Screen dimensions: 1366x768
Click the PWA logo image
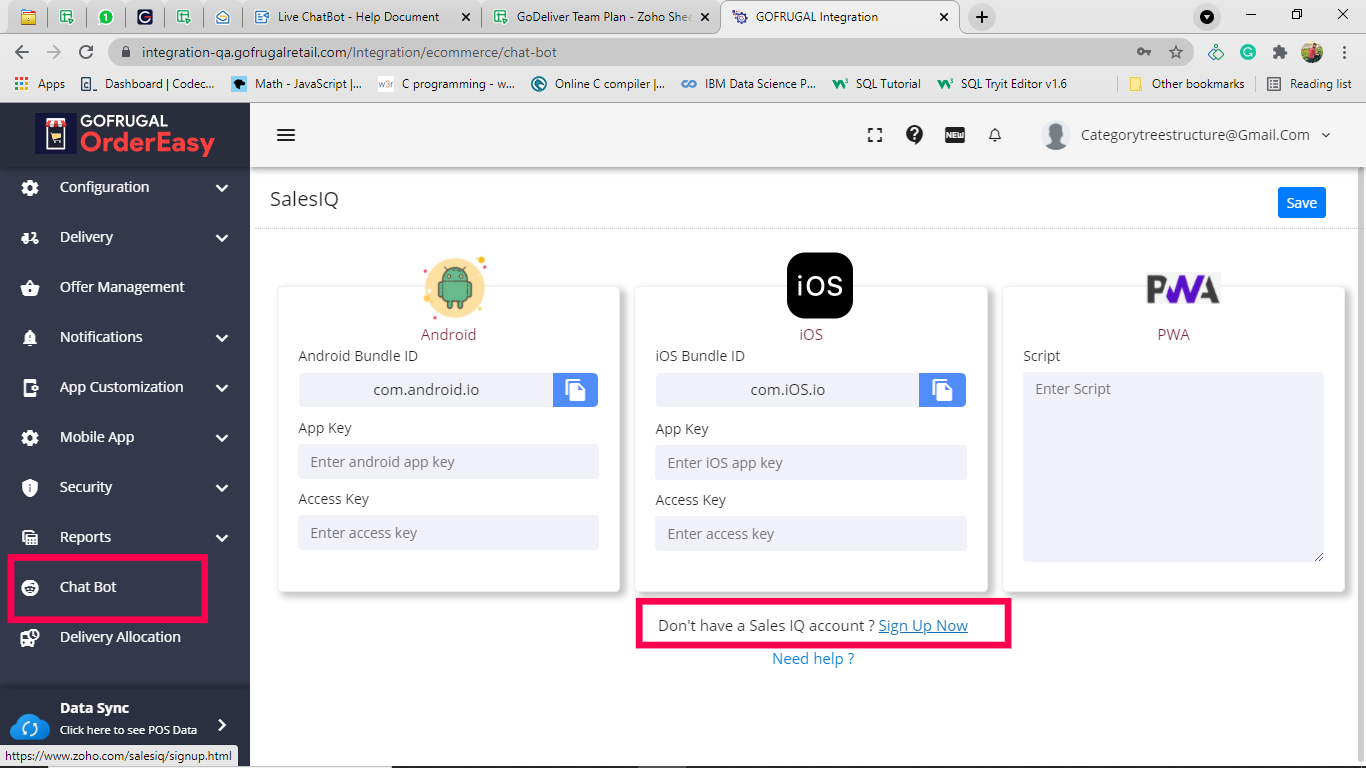[1183, 288]
